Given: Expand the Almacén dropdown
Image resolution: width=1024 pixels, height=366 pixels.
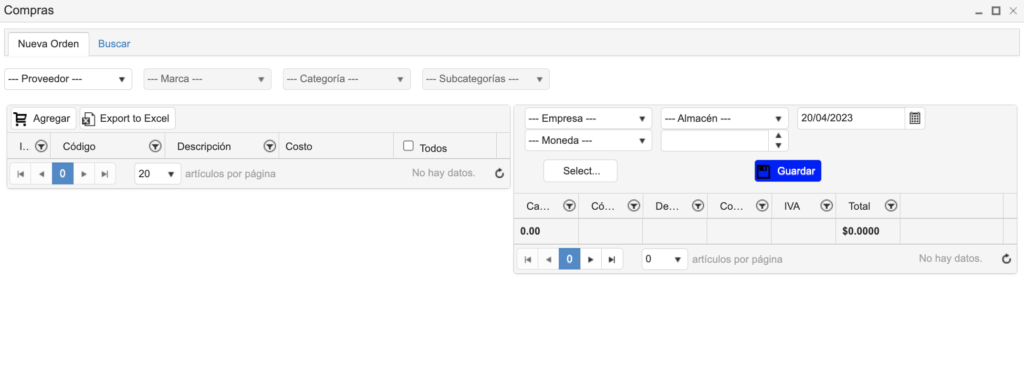Looking at the screenshot, I should [x=724, y=119].
